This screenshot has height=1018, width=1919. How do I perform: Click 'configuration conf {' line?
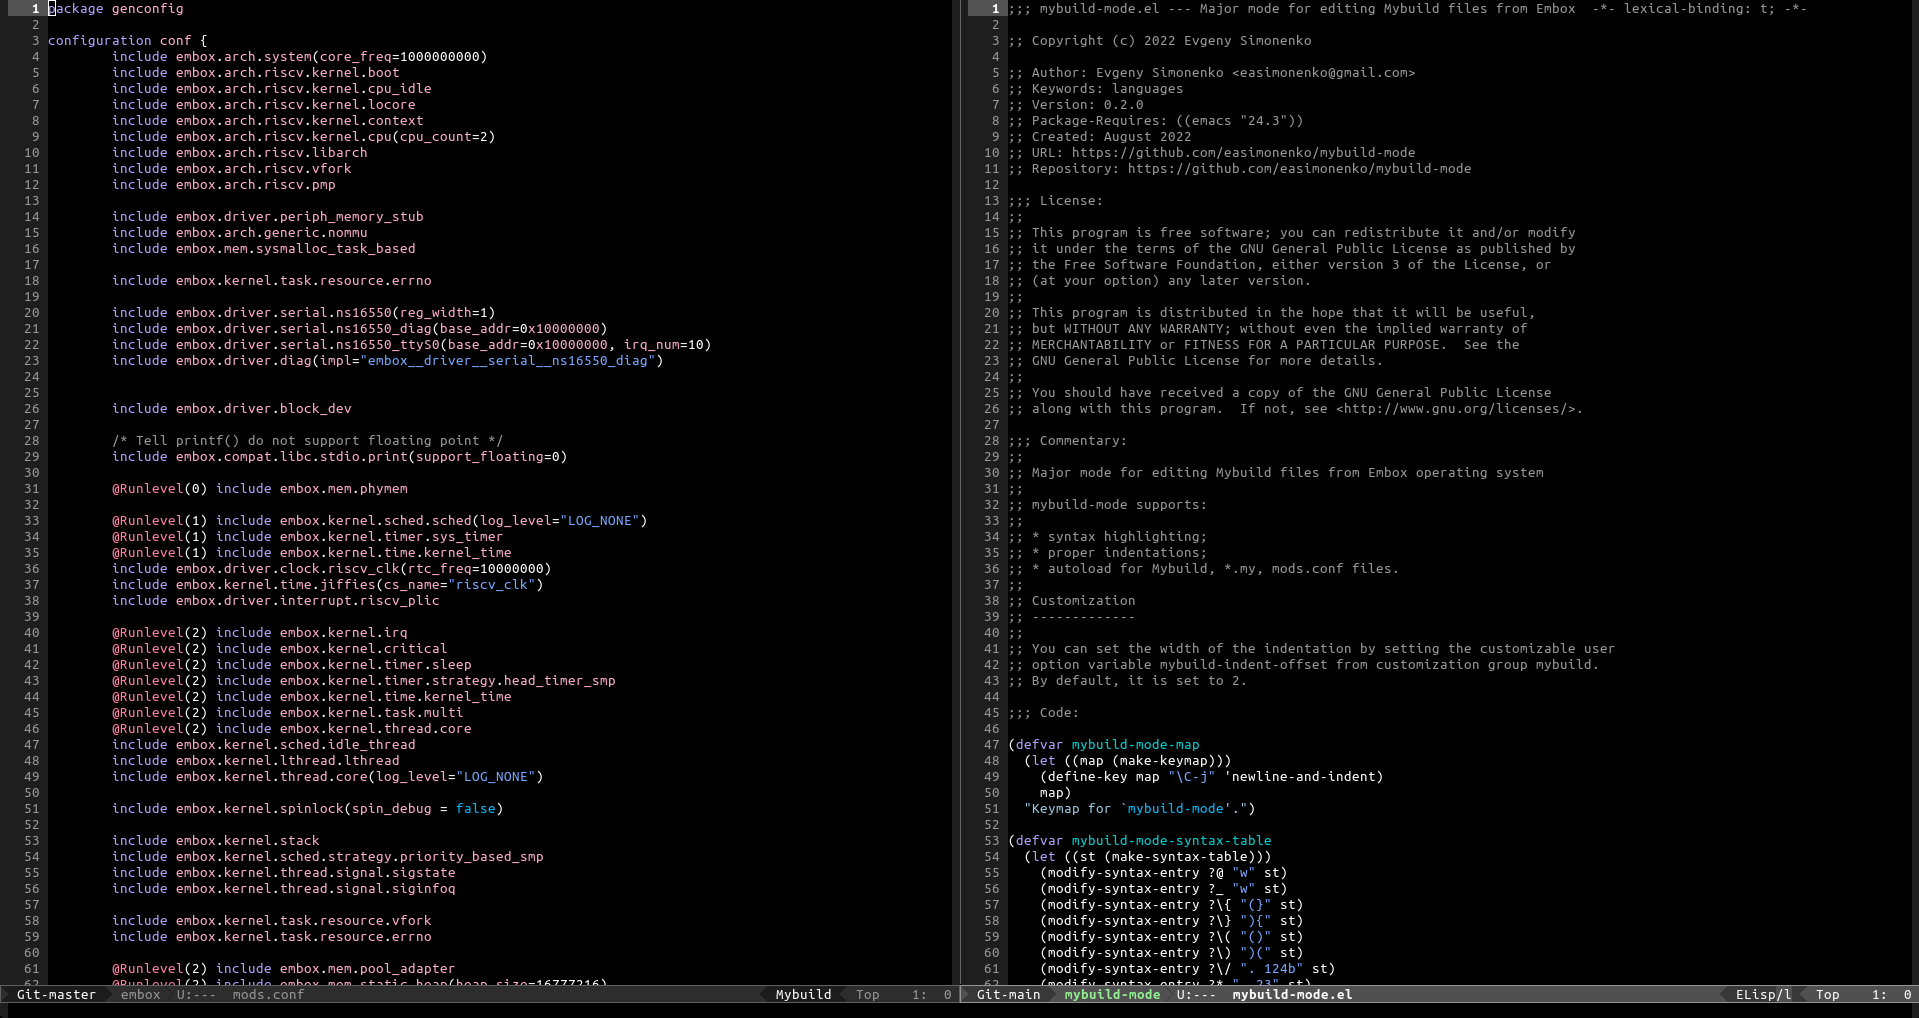[x=128, y=41]
